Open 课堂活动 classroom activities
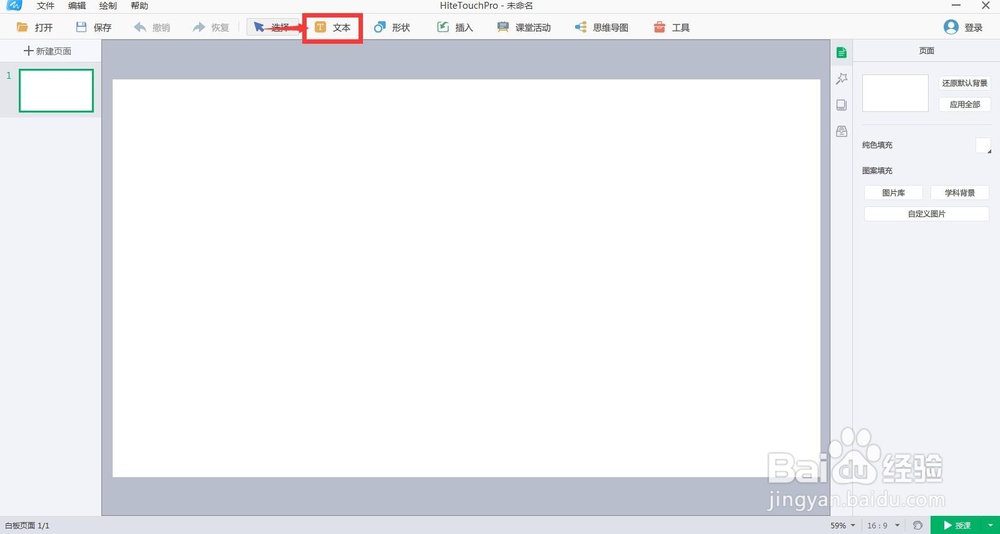Image resolution: width=1000 pixels, height=534 pixels. coord(524,27)
